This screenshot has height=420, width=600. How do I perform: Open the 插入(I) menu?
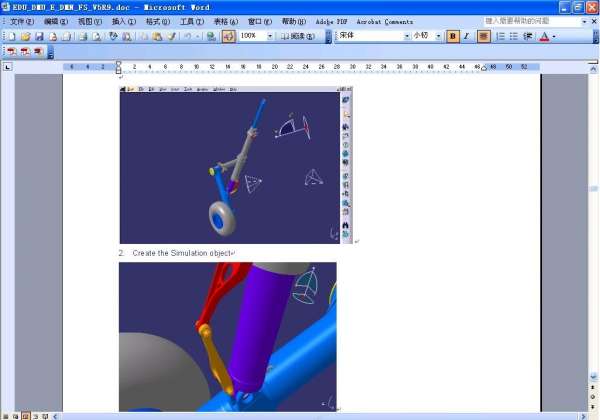pyautogui.click(x=124, y=21)
